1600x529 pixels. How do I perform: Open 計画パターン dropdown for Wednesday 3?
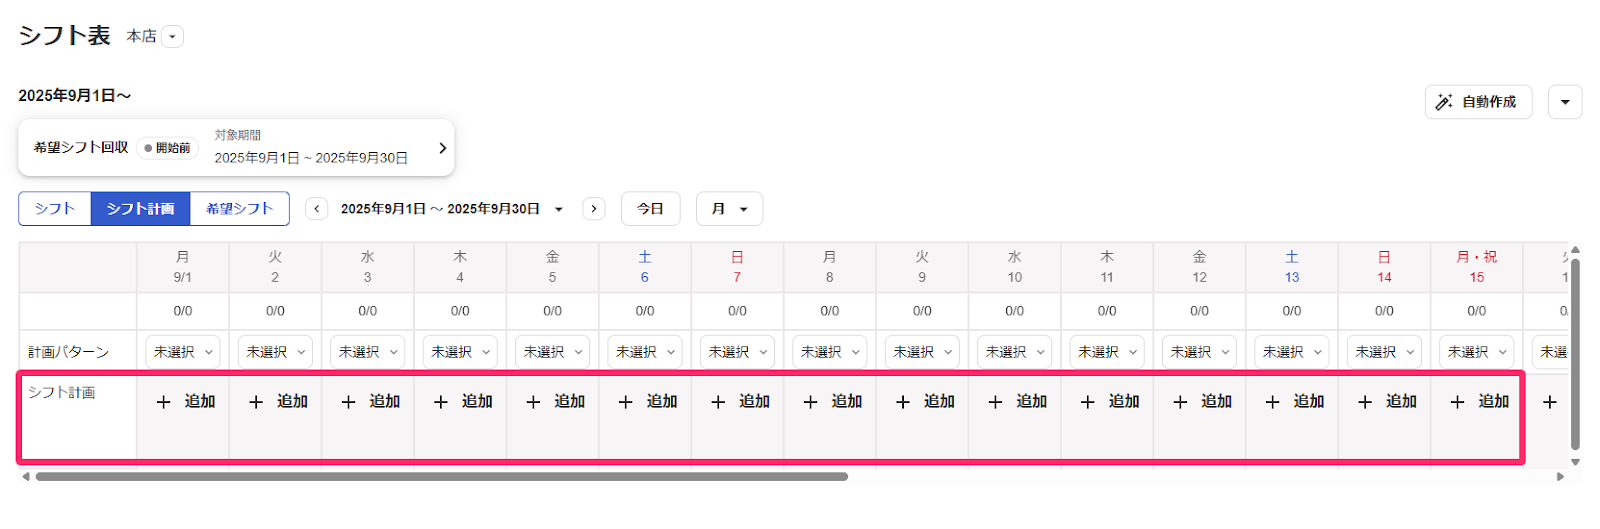[368, 352]
